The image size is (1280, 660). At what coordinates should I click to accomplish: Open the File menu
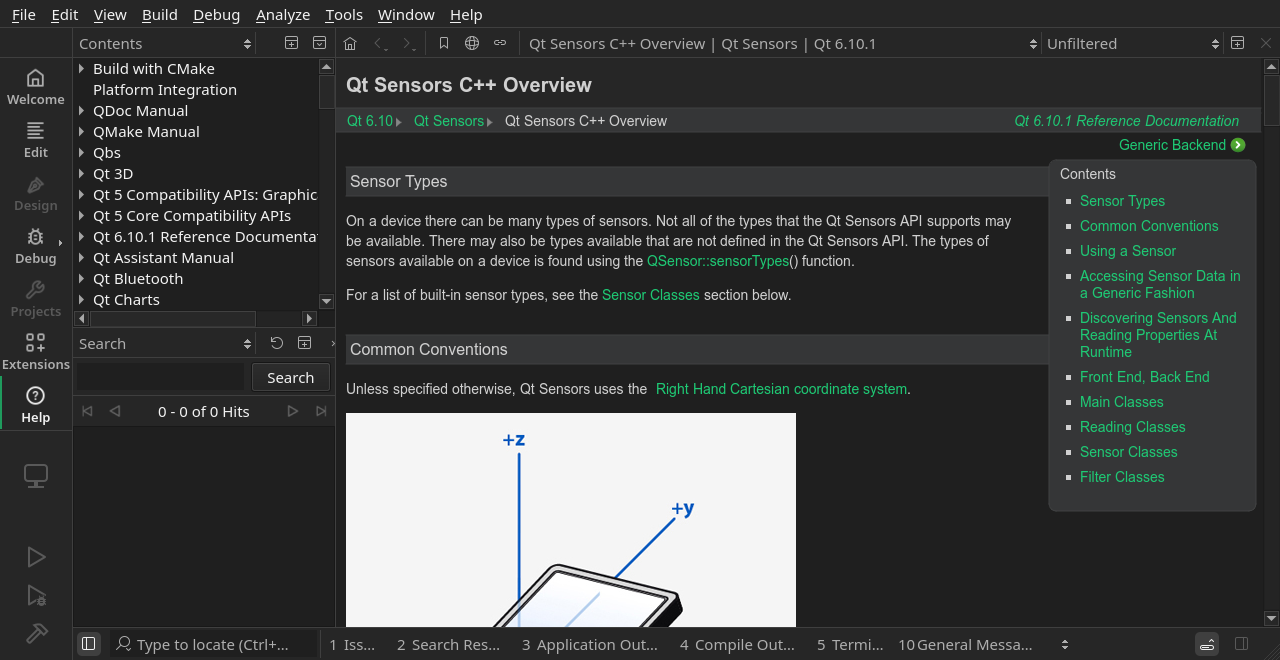[x=24, y=14]
